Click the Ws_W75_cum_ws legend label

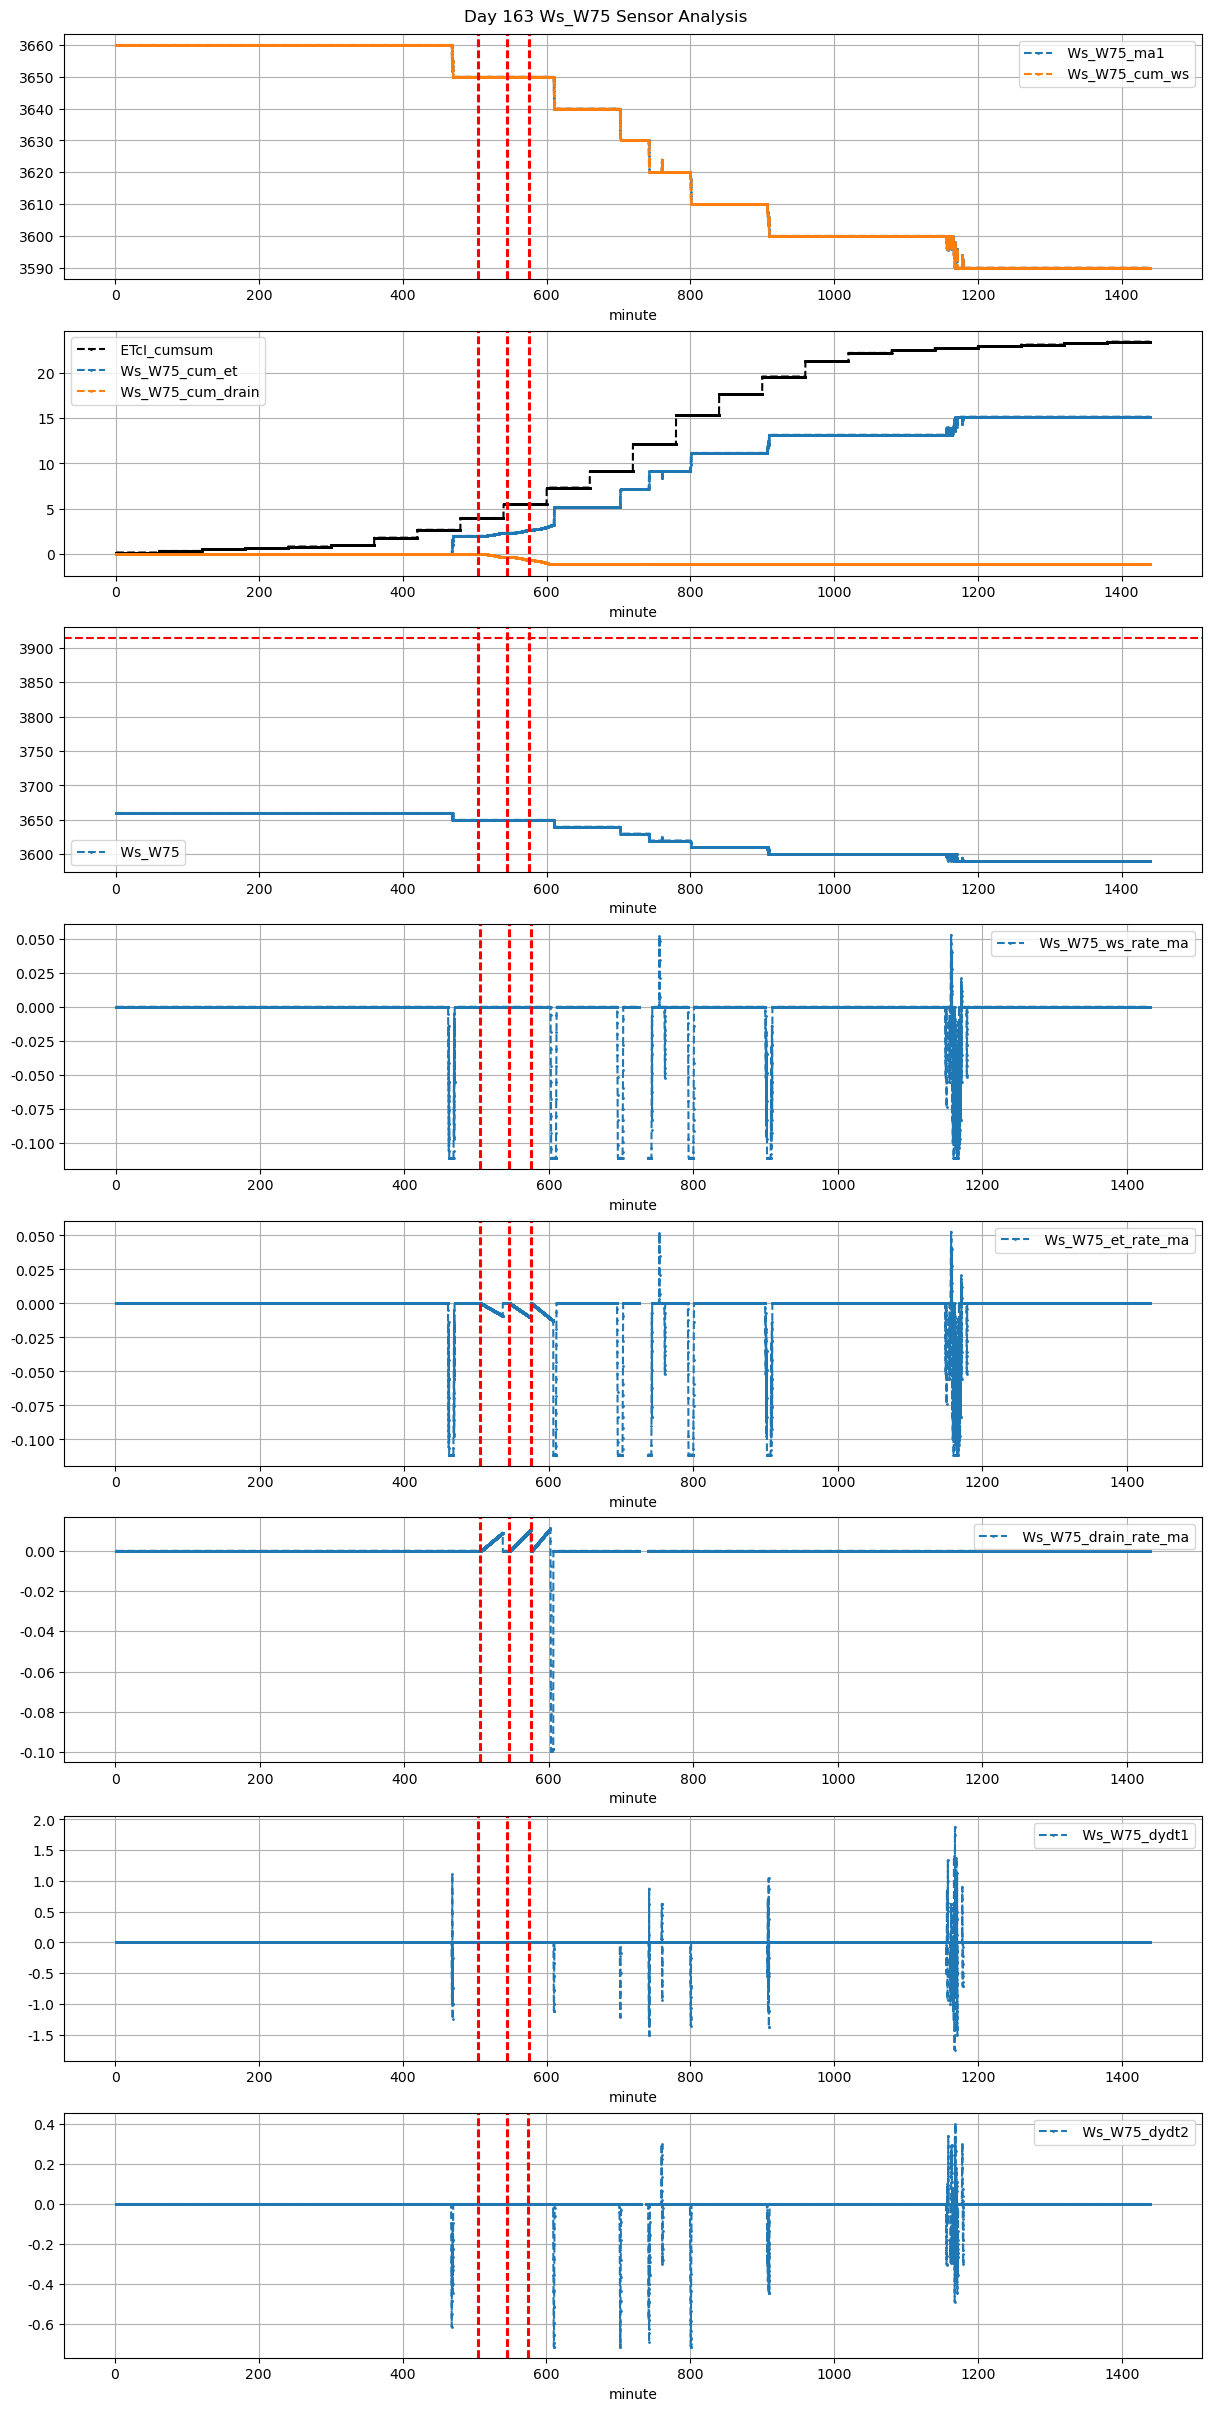[1127, 74]
